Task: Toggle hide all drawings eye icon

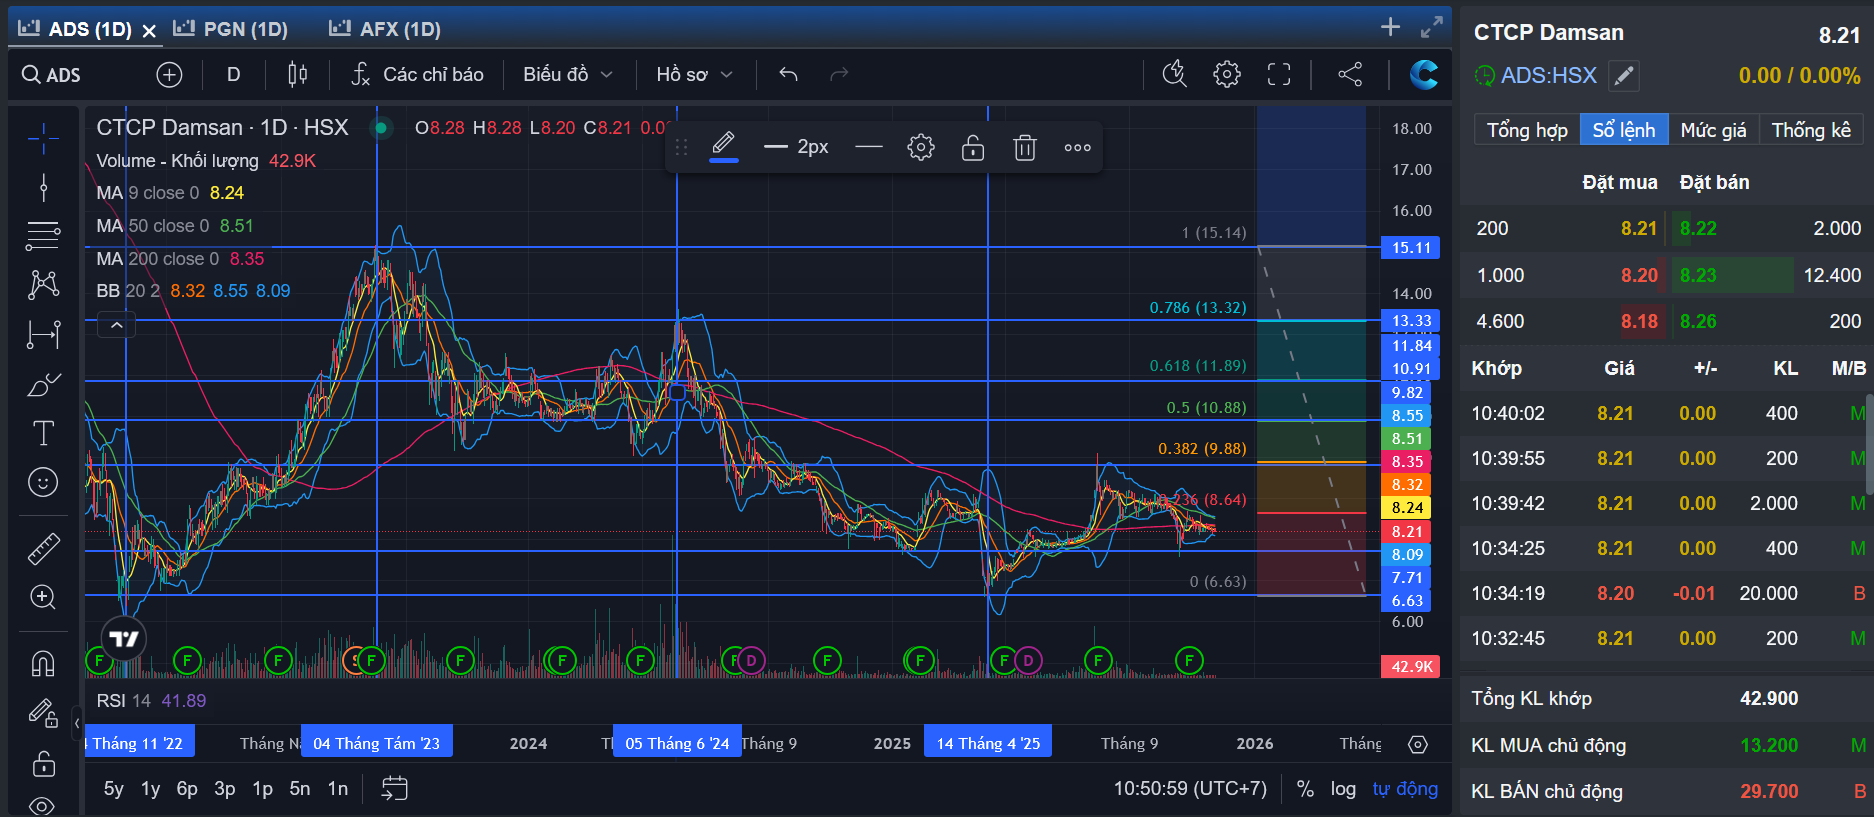Action: tap(43, 804)
